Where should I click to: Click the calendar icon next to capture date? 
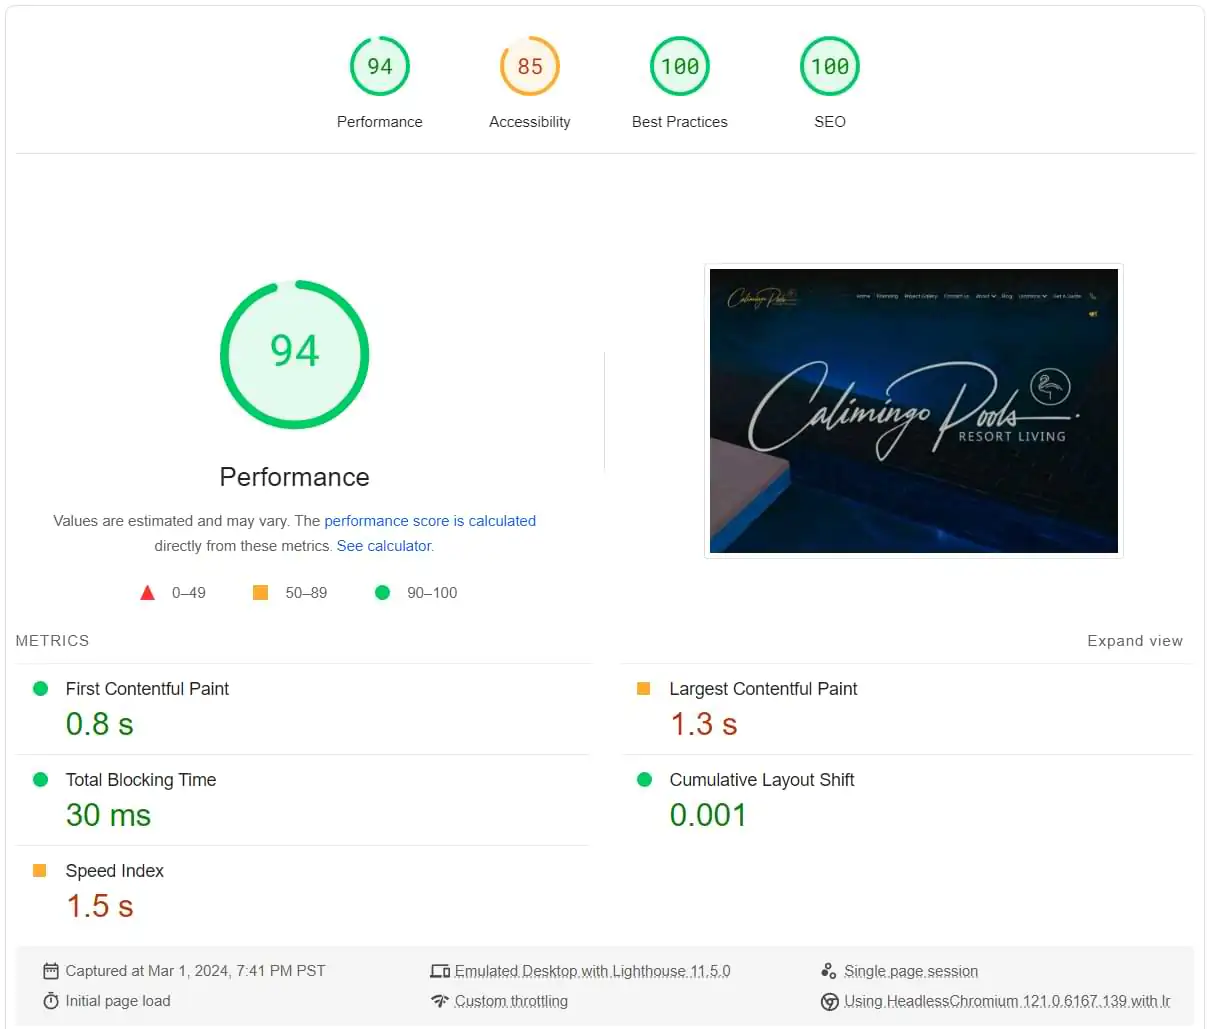coord(51,971)
